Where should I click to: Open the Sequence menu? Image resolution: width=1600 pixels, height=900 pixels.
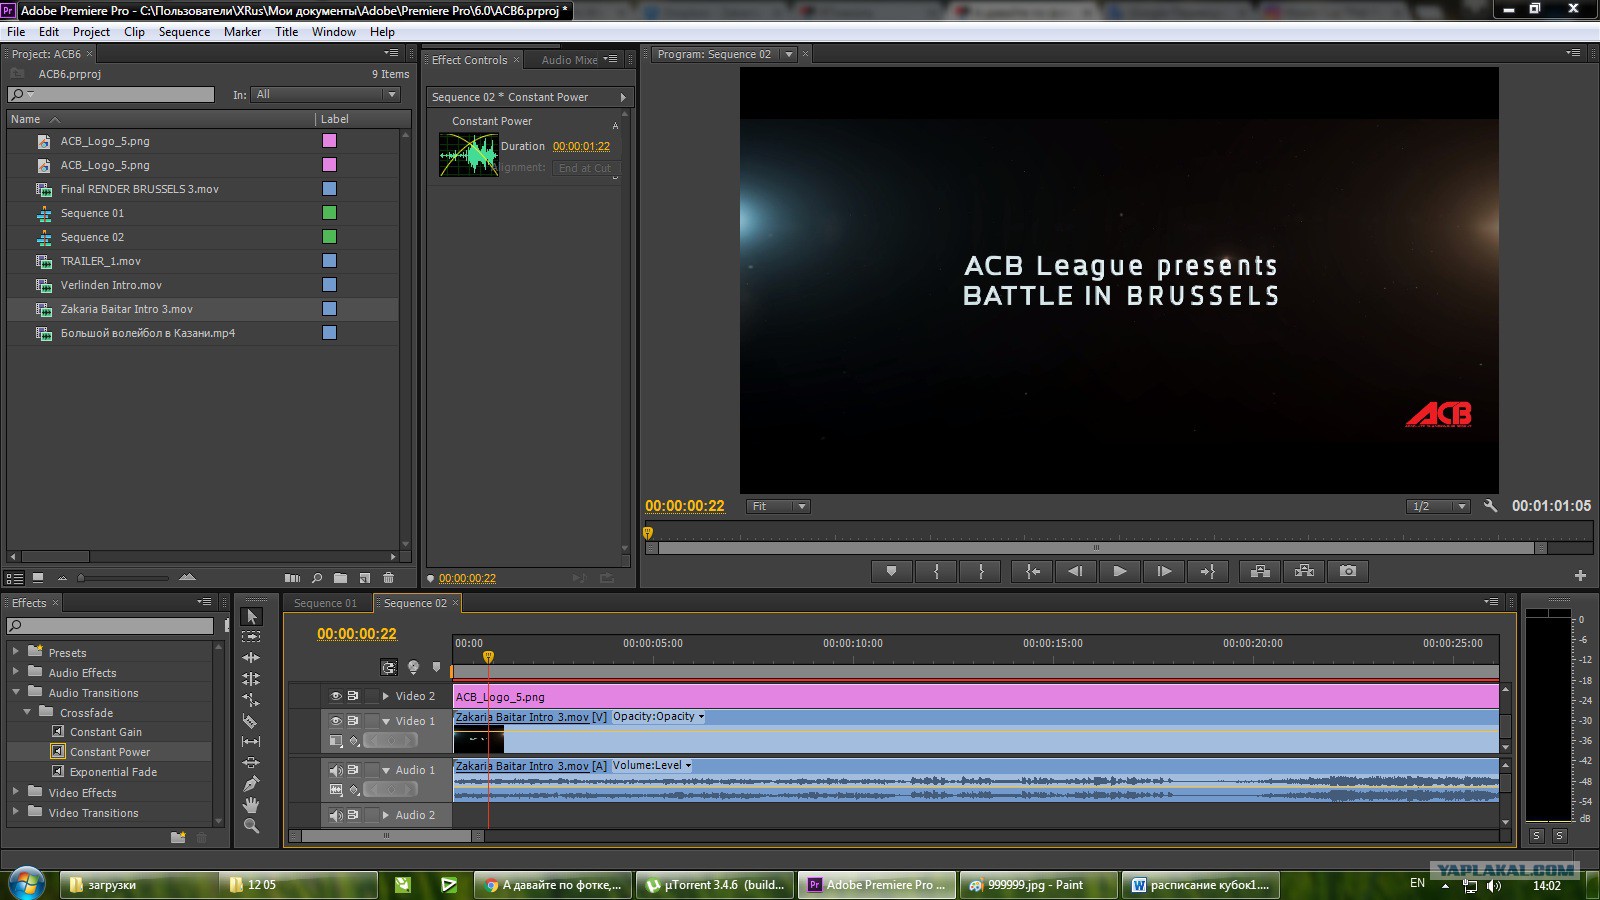click(184, 32)
